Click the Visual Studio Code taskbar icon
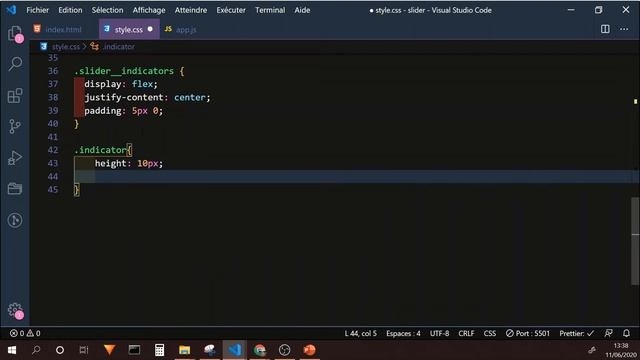 tap(235, 350)
